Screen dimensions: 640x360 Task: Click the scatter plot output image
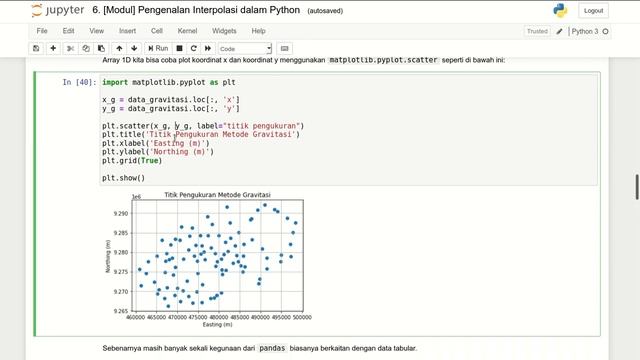coord(208,259)
